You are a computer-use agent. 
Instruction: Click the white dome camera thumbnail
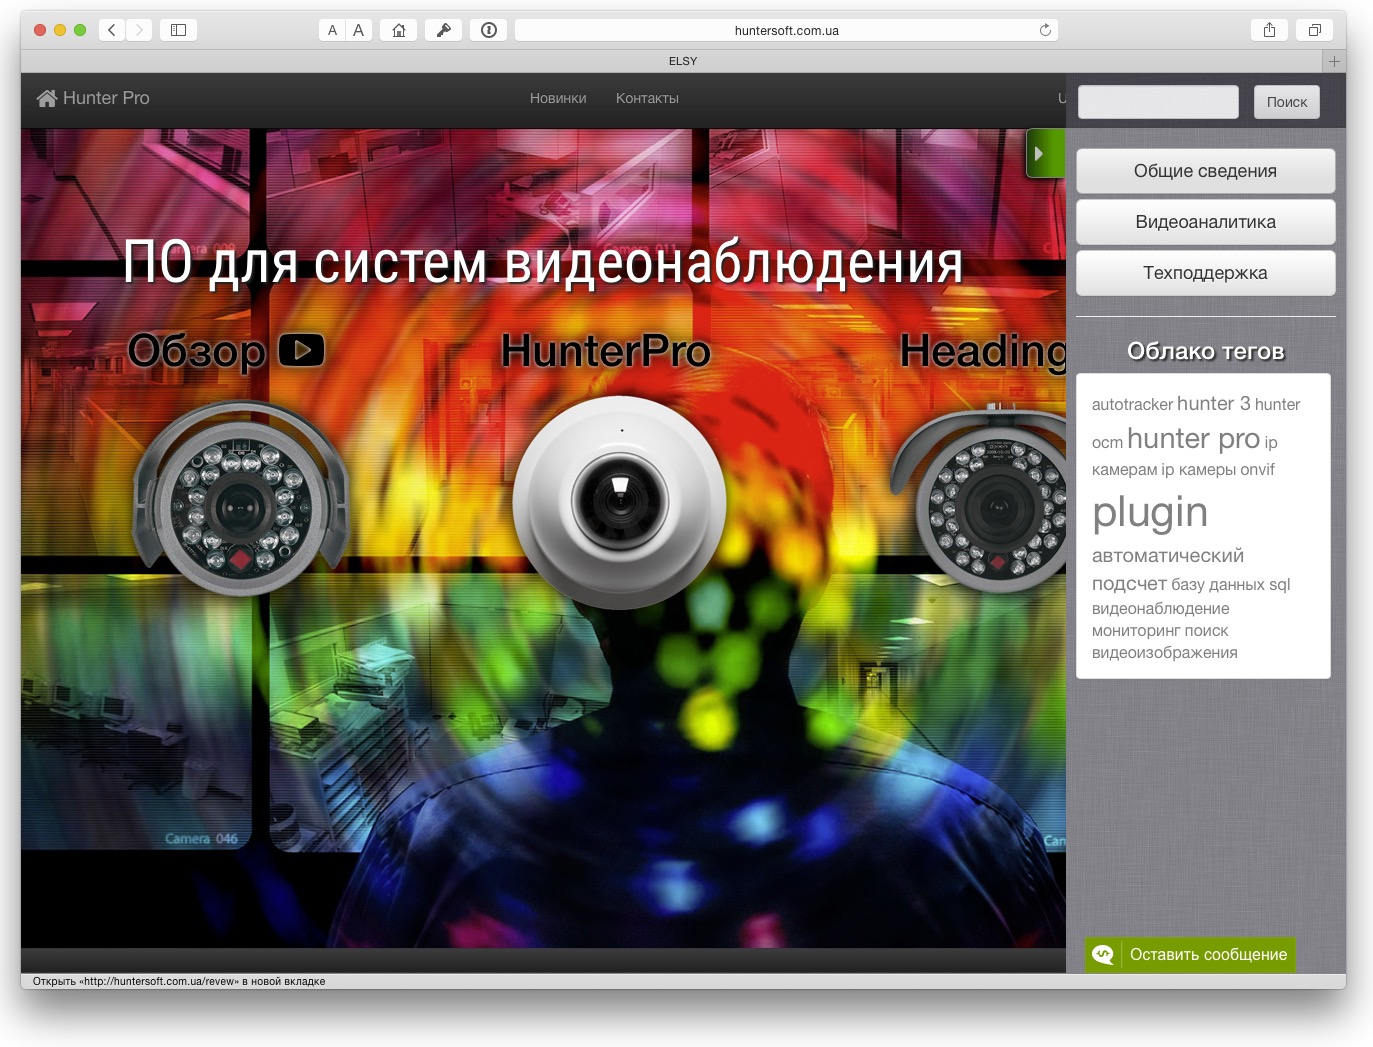(619, 500)
